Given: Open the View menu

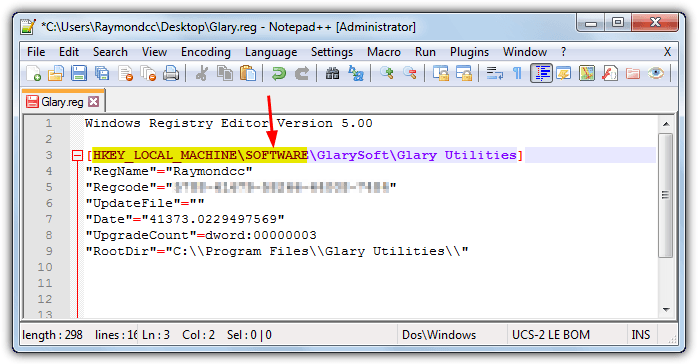Looking at the screenshot, I should tap(154, 52).
